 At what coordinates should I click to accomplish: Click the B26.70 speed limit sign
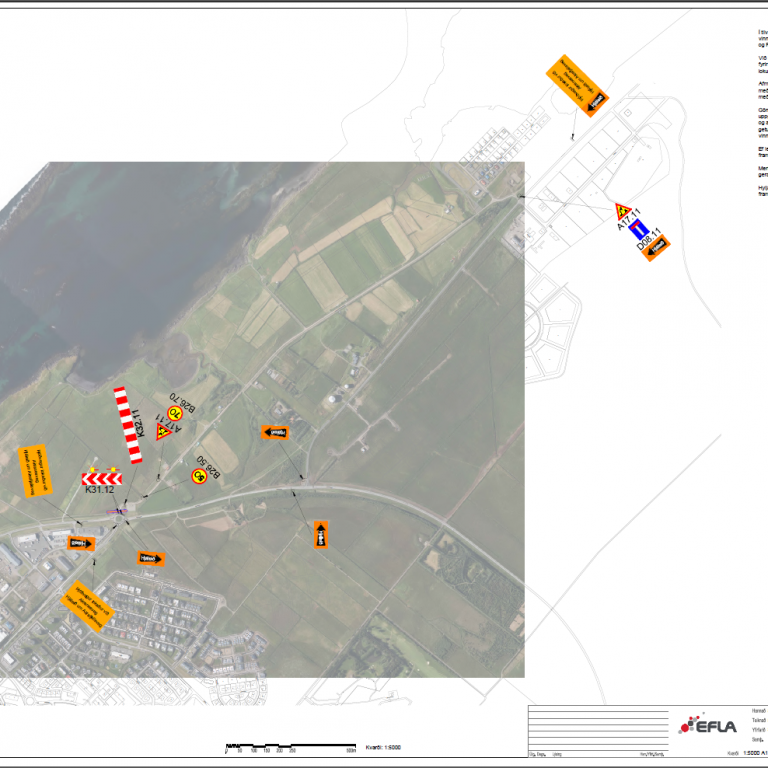click(x=174, y=412)
